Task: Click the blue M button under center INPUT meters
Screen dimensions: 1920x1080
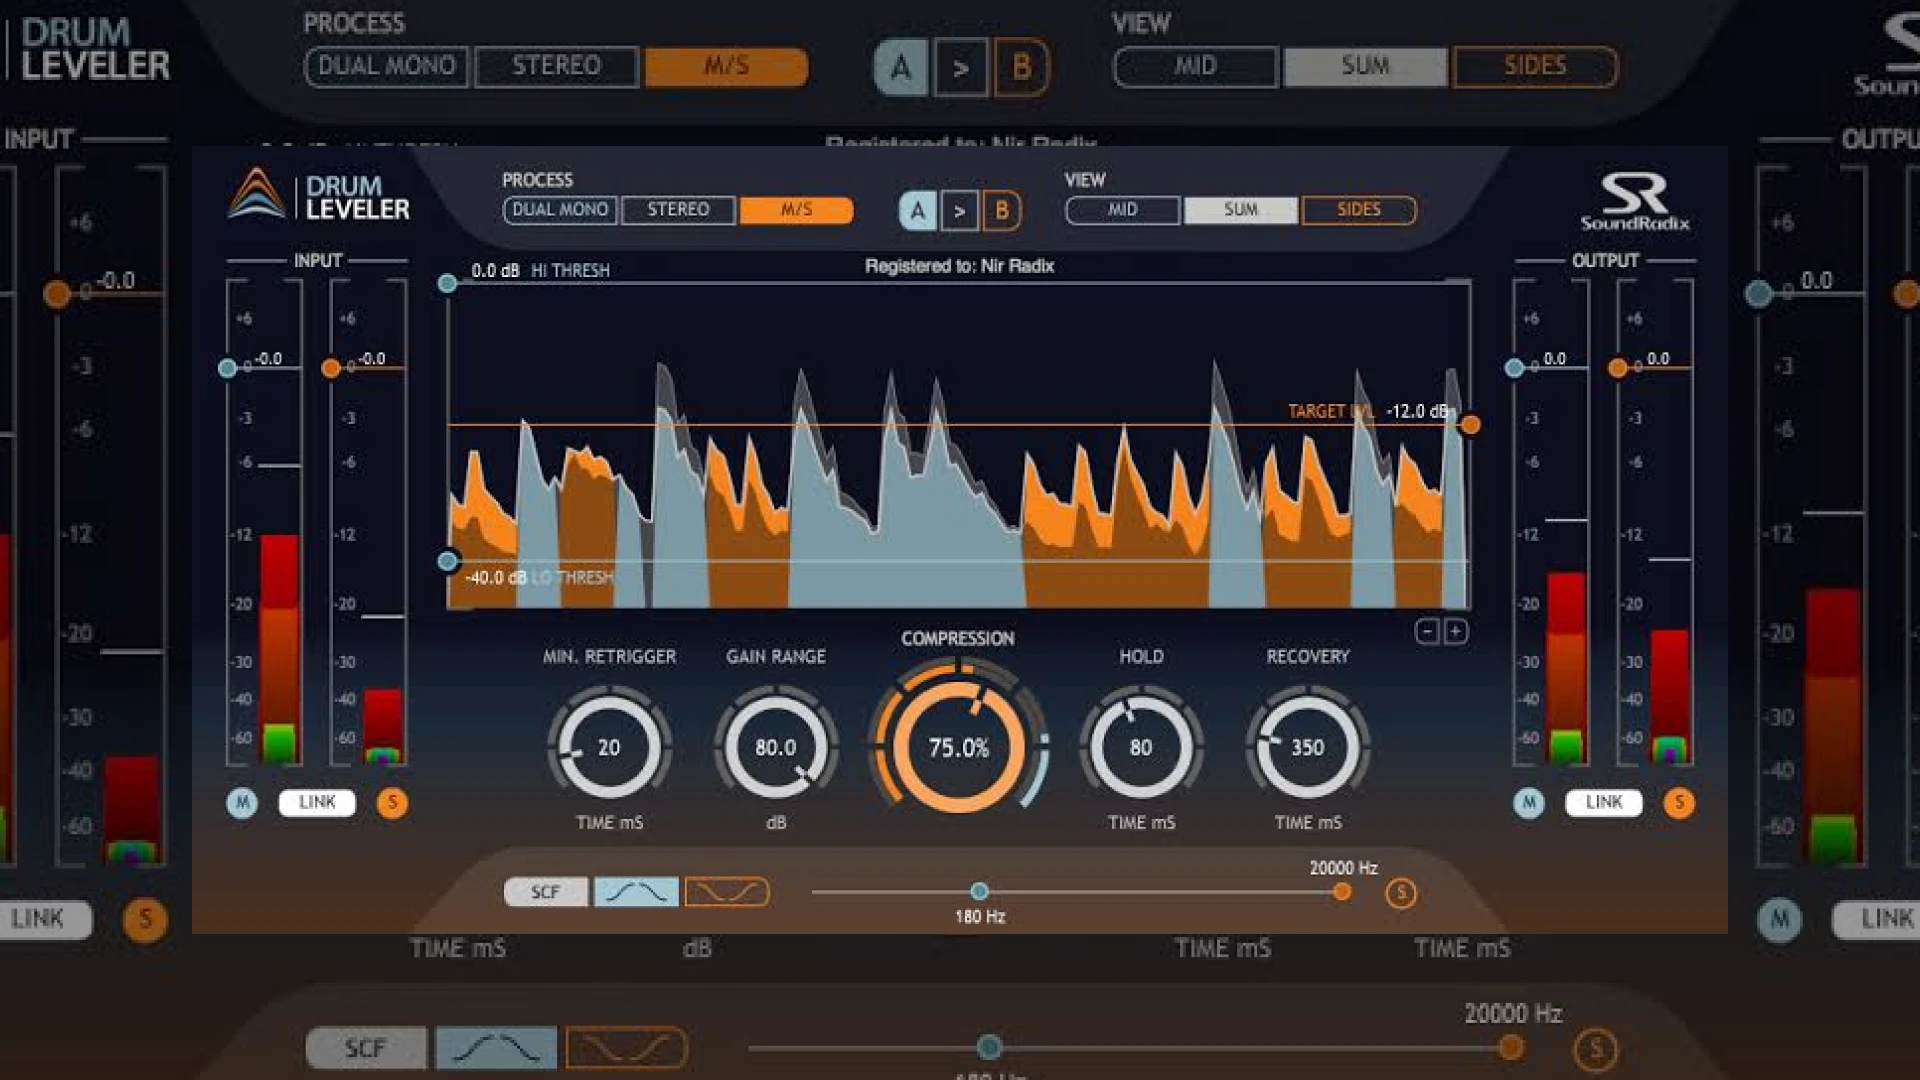Action: 242,802
